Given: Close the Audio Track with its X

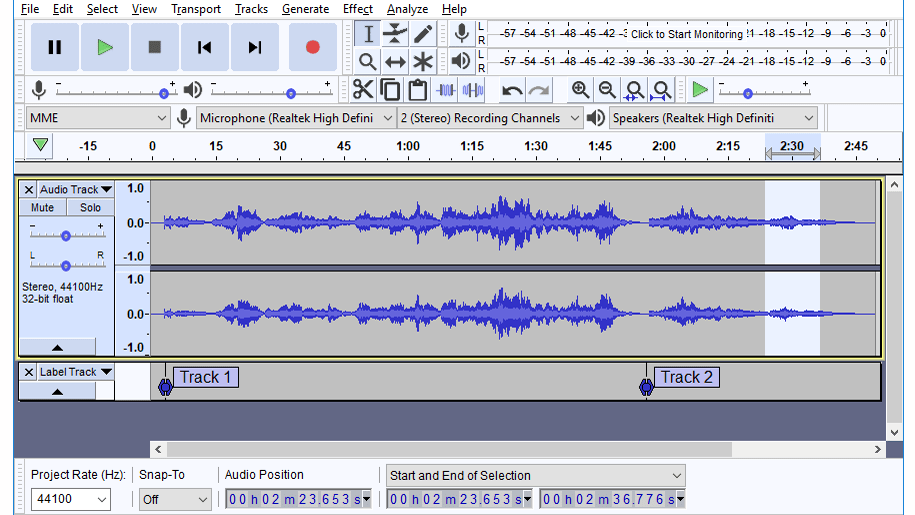Looking at the screenshot, I should [x=29, y=190].
